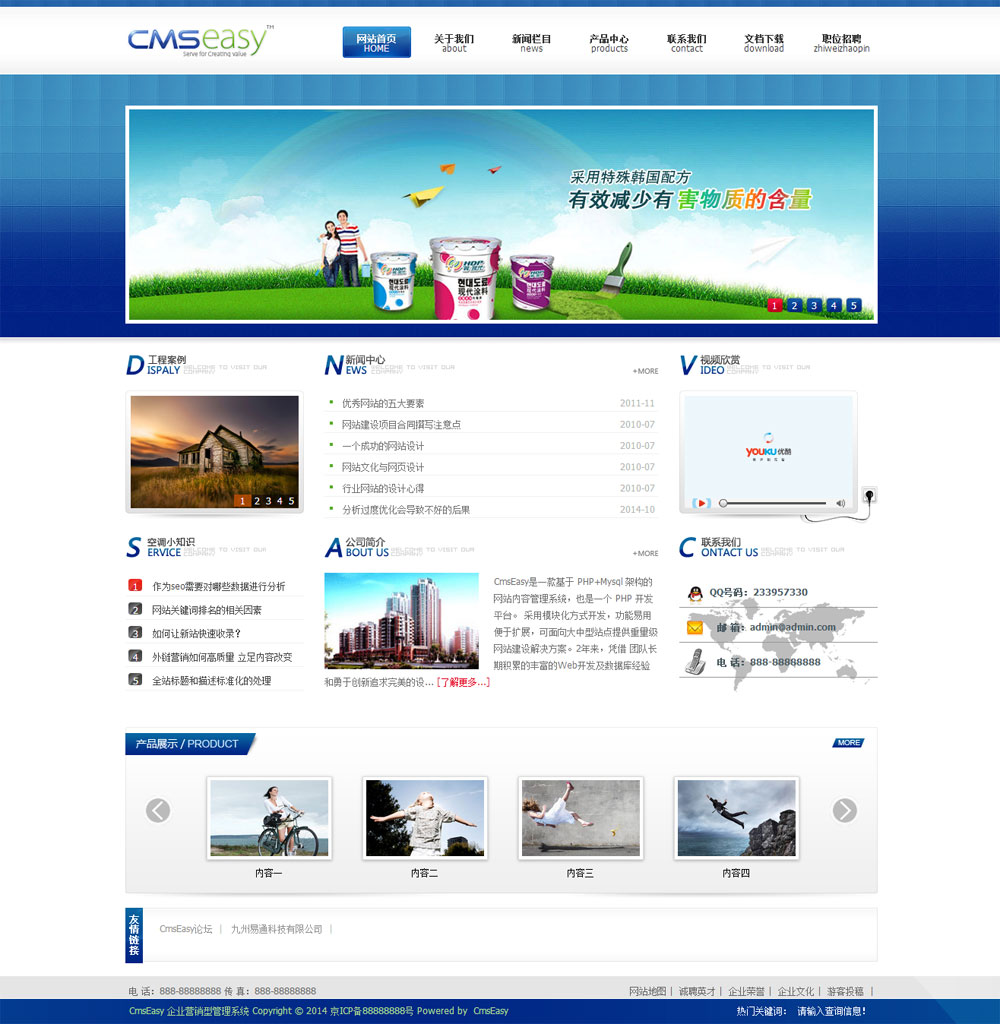This screenshot has width=1000, height=1024.
Task: Click the QQ penguin icon
Action: (x=695, y=593)
